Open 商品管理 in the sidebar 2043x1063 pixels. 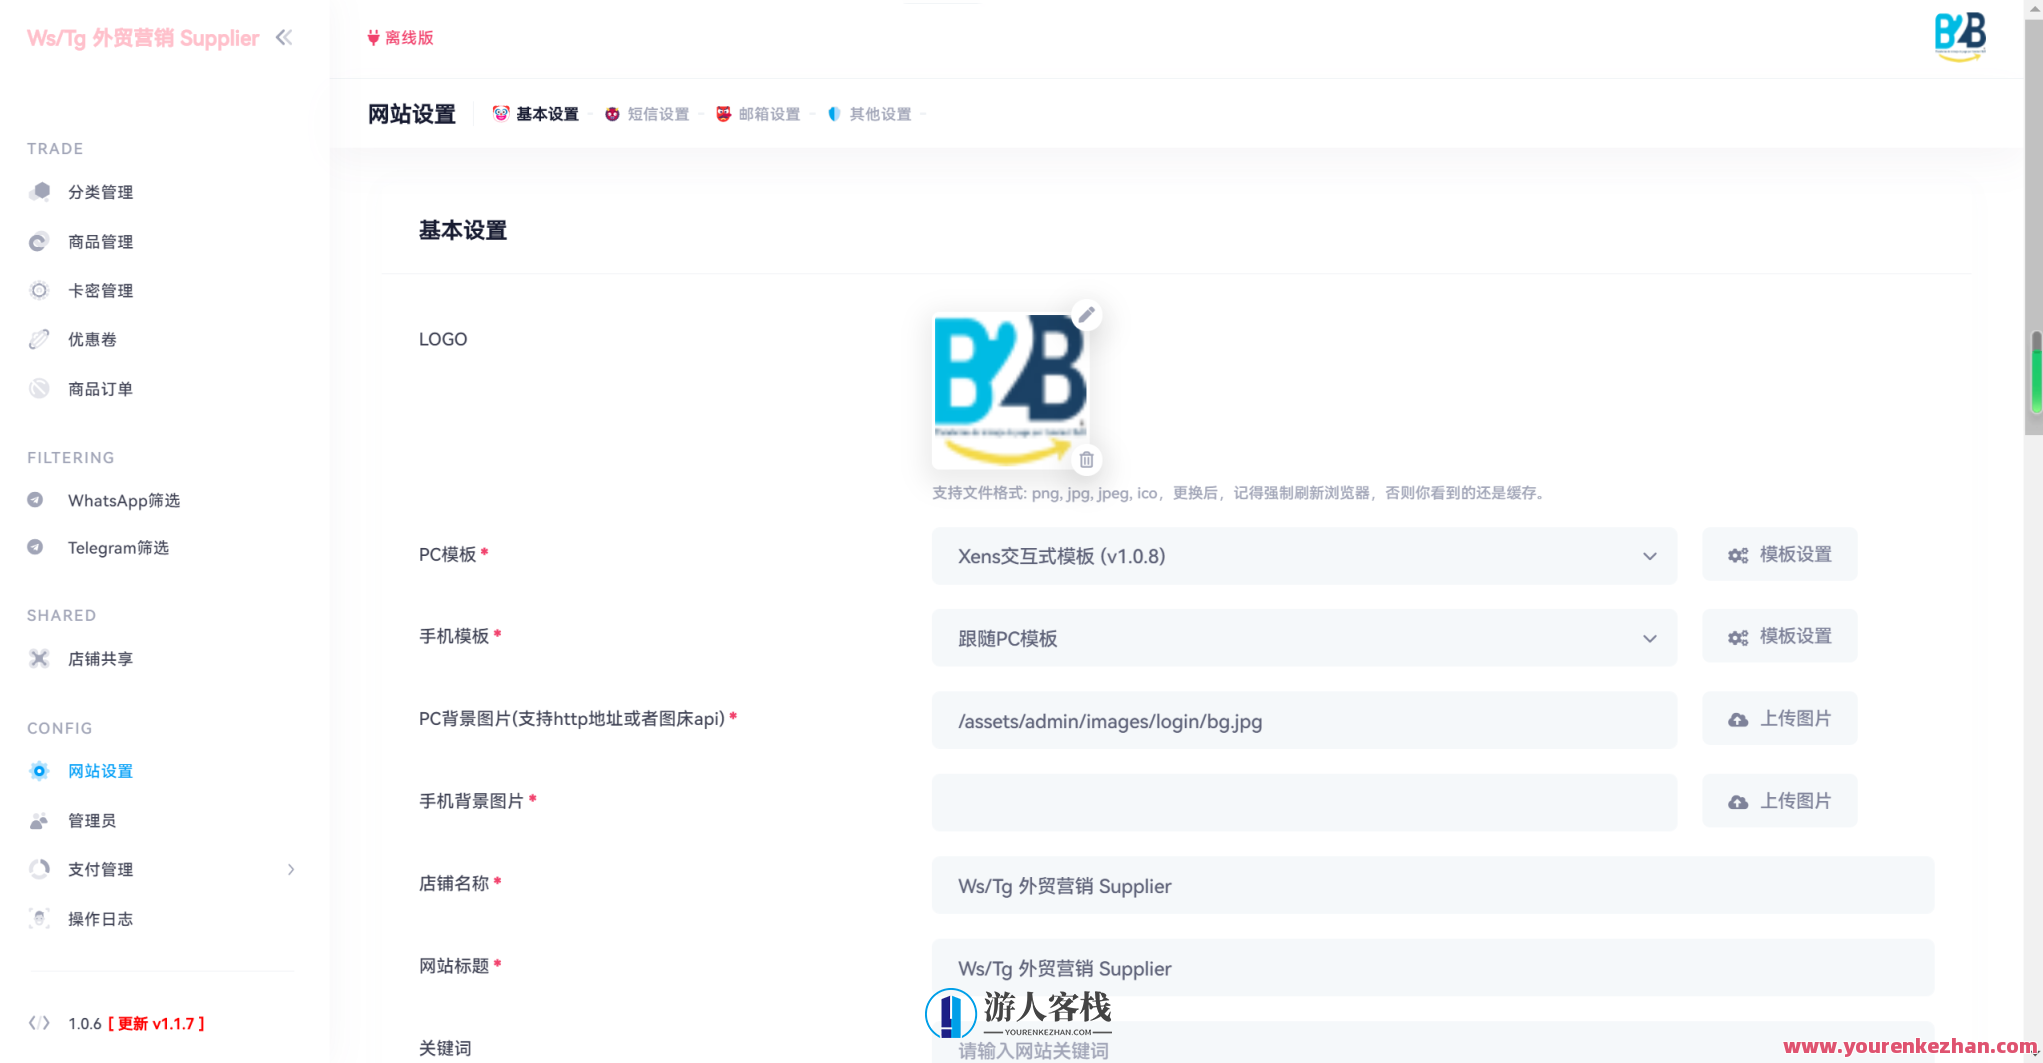pyautogui.click(x=100, y=241)
